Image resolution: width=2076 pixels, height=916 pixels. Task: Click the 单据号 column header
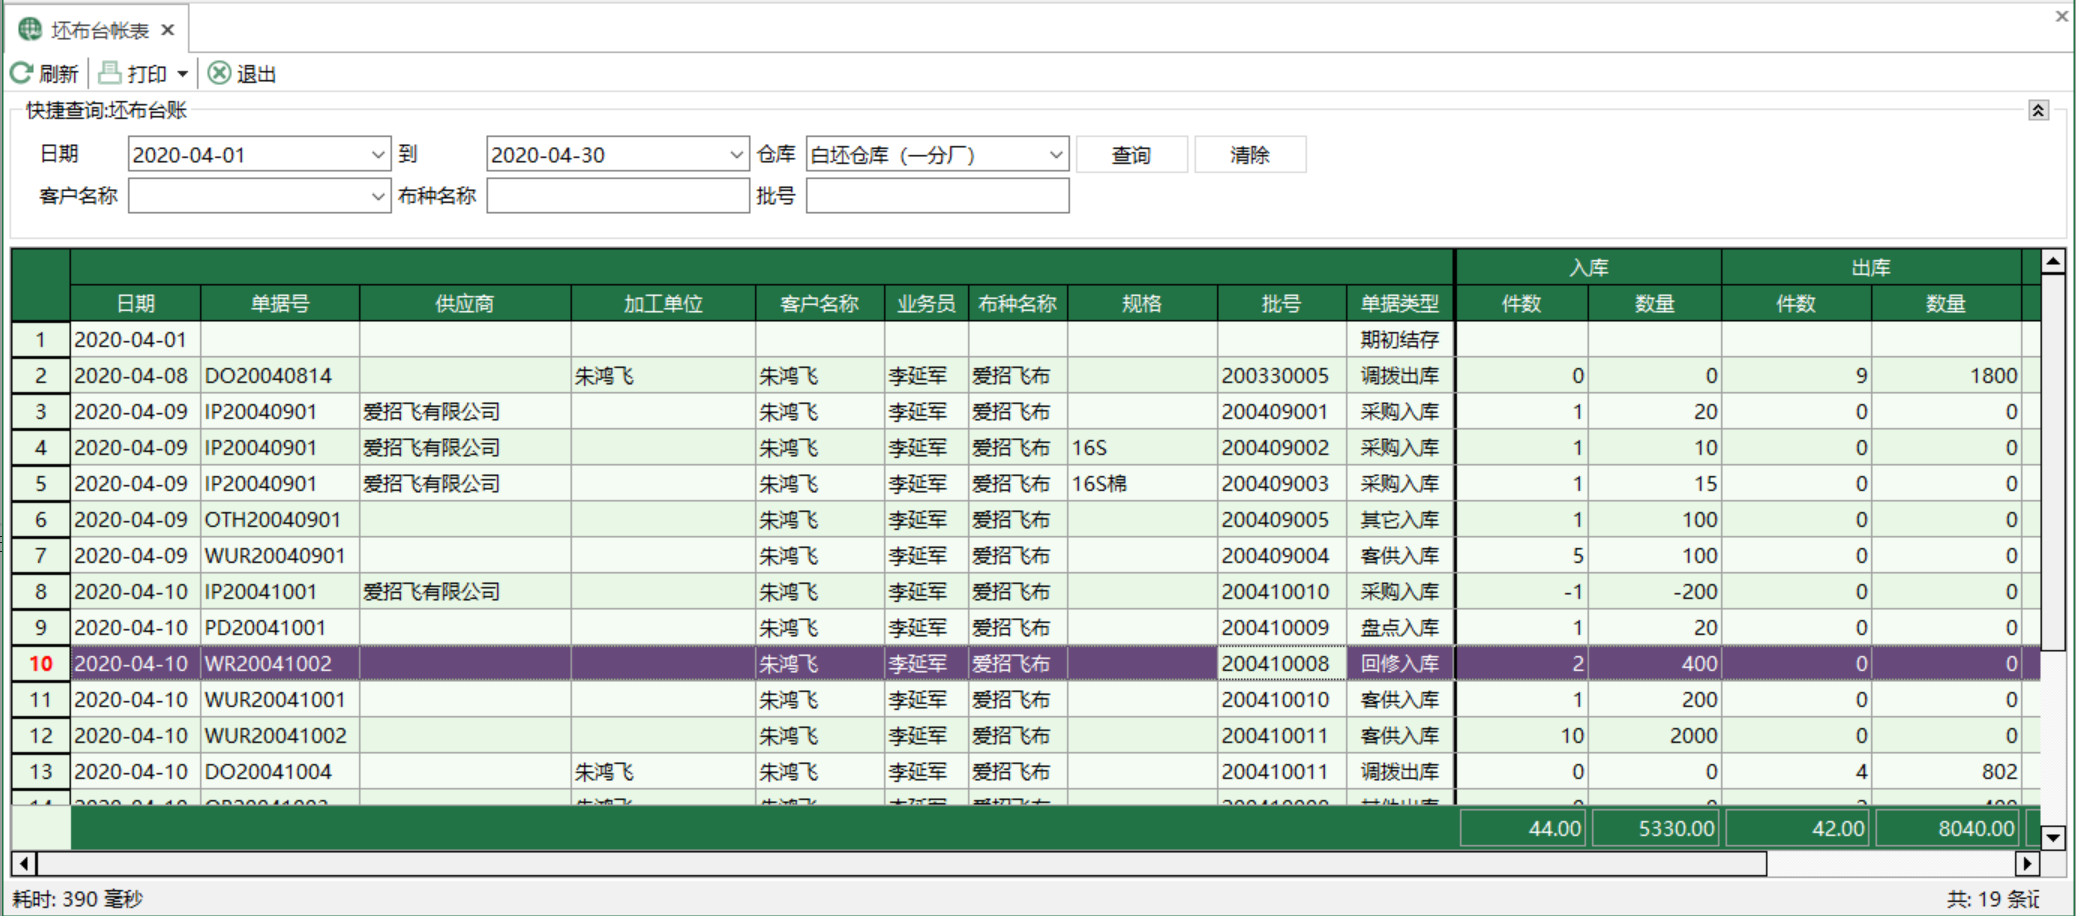coord(280,303)
